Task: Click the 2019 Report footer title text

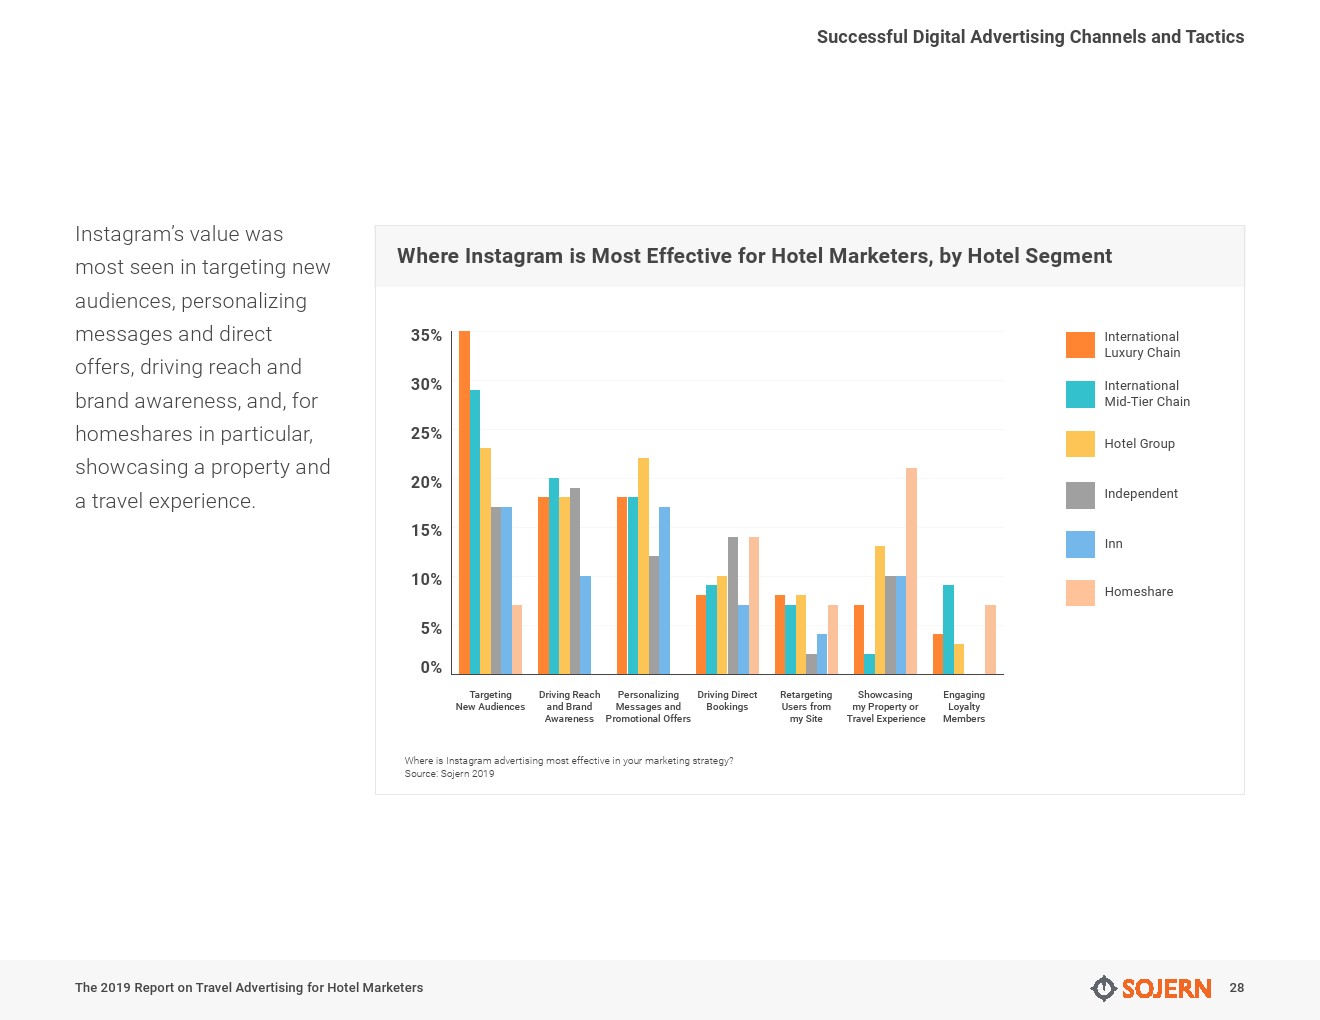Action: pyautogui.click(x=249, y=988)
